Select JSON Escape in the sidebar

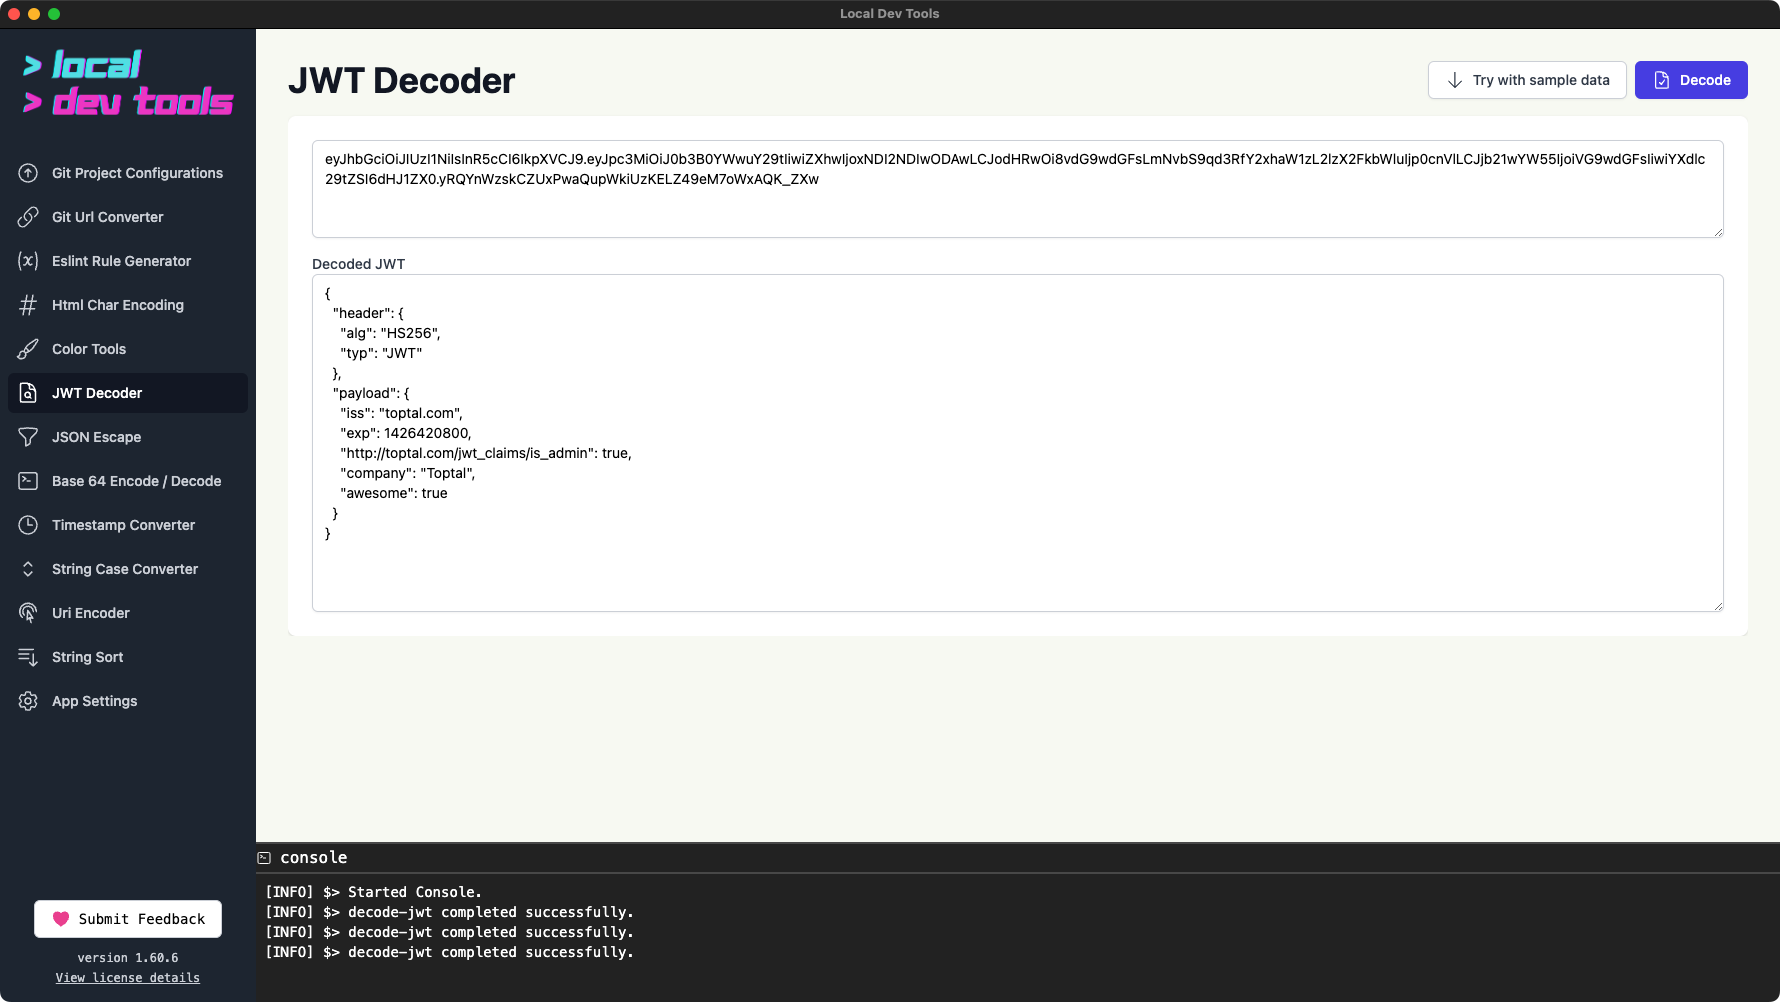pos(96,437)
